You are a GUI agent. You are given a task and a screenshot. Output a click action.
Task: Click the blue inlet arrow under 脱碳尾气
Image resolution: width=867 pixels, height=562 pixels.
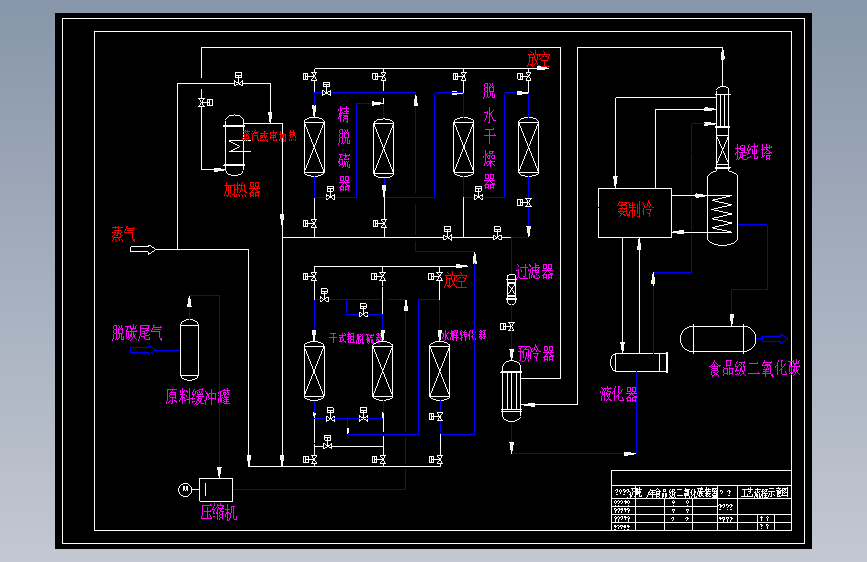point(143,350)
